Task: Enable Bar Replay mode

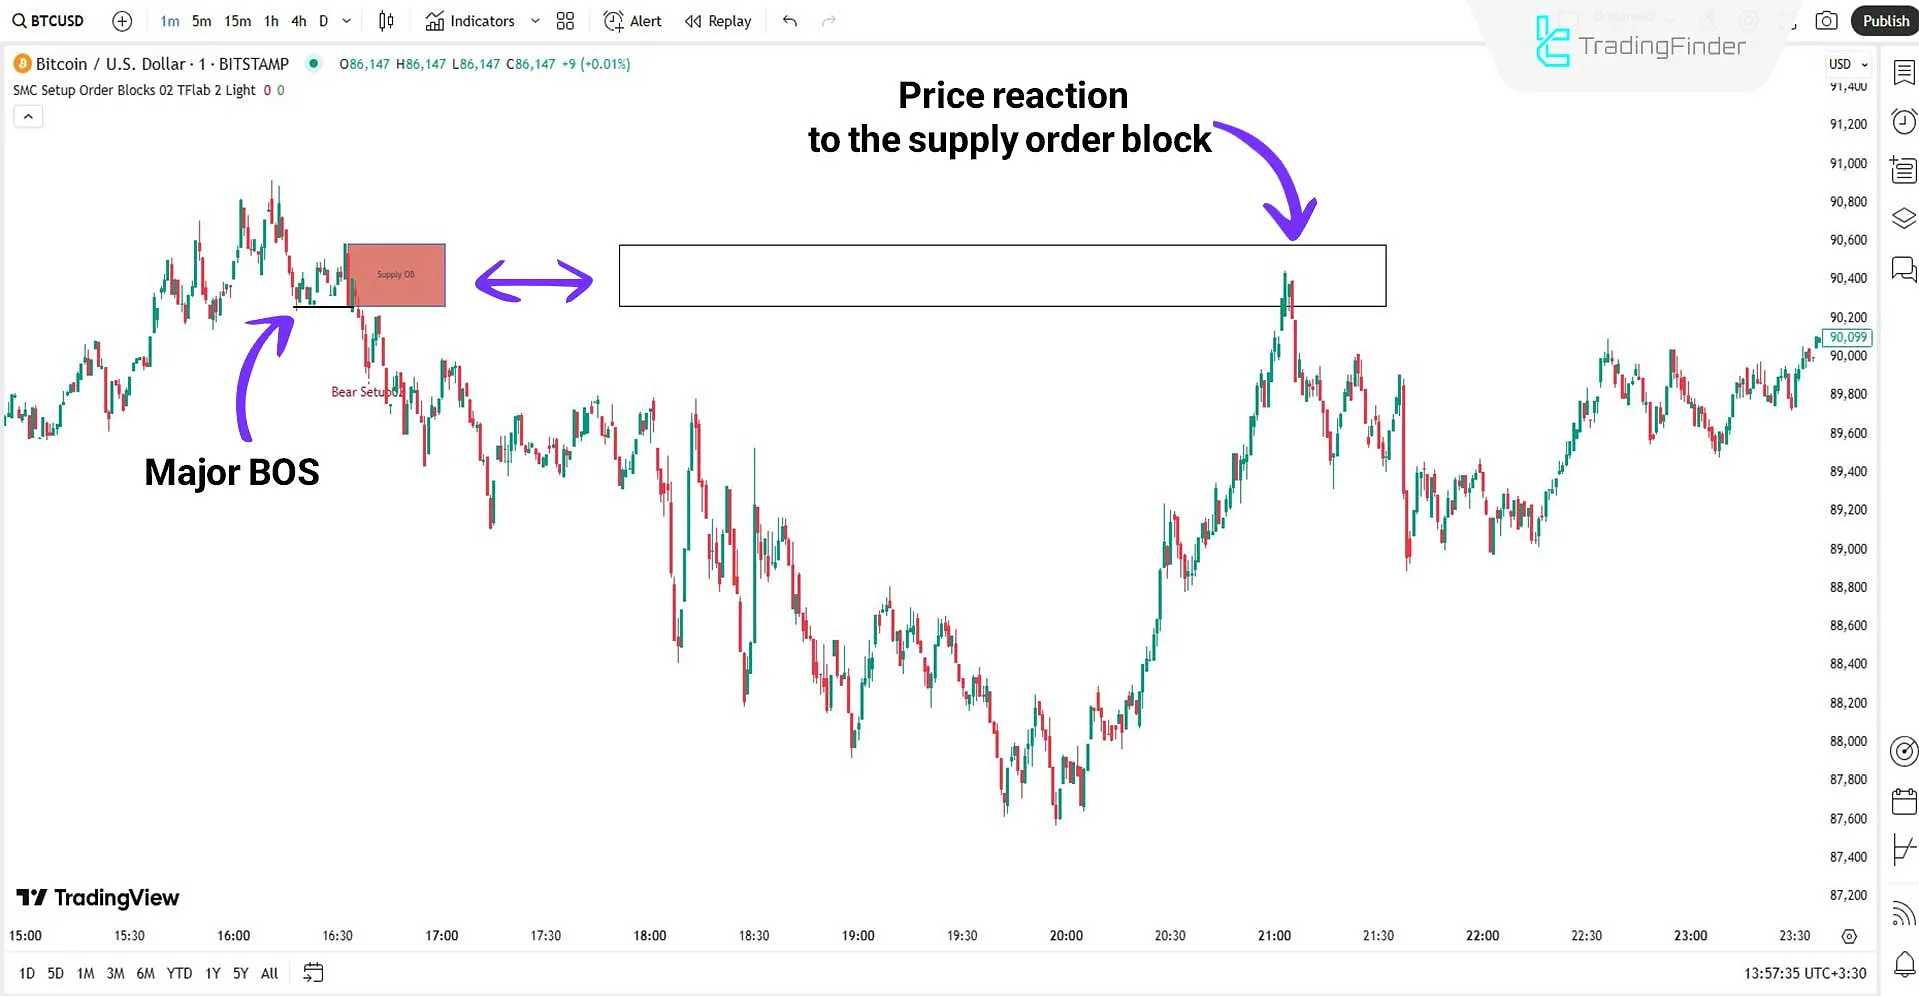Action: click(717, 20)
